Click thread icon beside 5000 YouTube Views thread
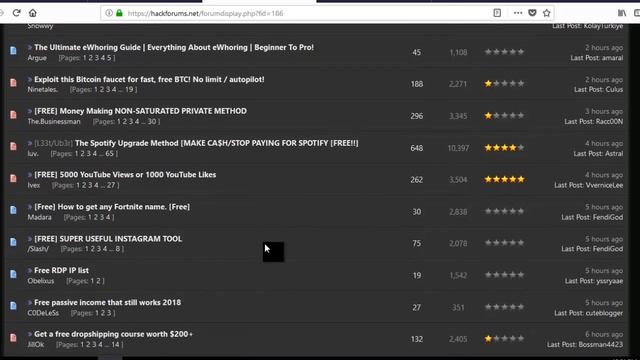The image size is (640, 360). point(13,178)
